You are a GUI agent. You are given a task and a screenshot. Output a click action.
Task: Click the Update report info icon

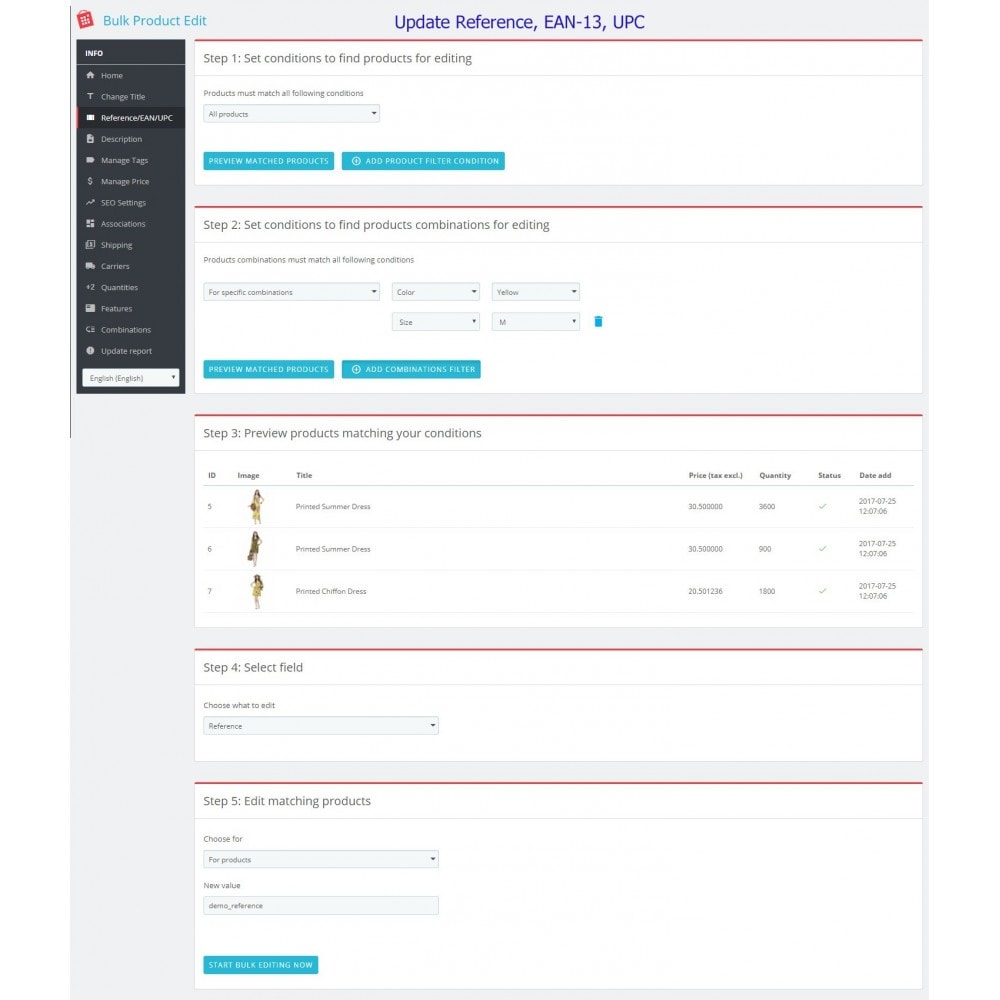pyautogui.click(x=91, y=351)
